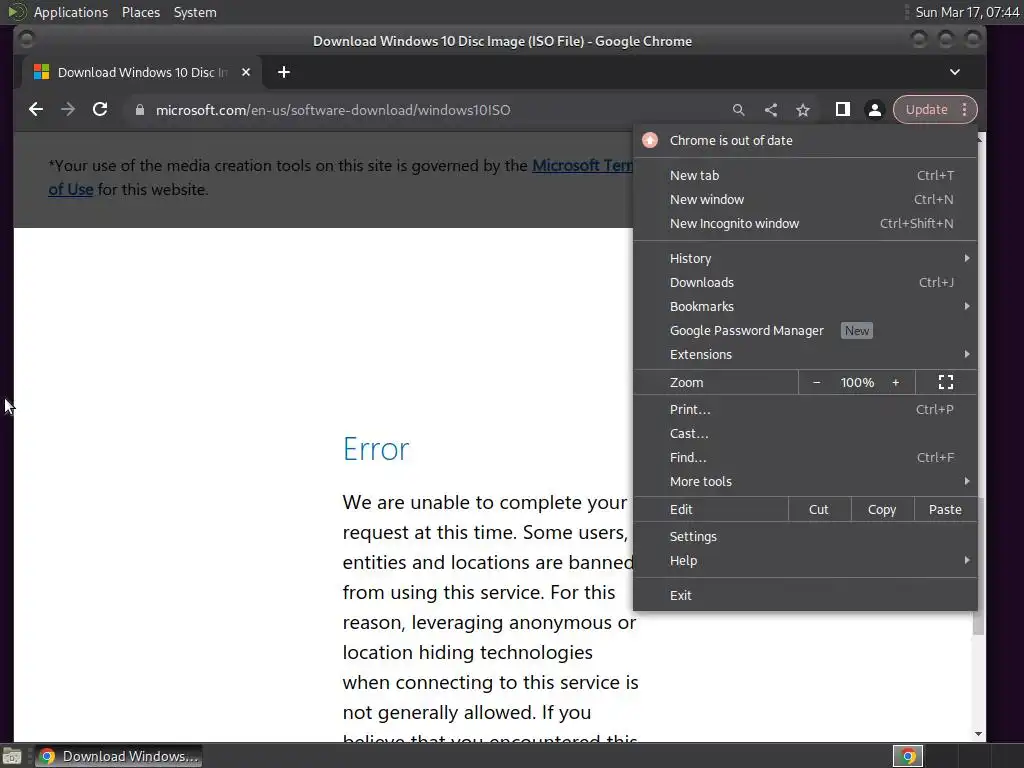Screen dimensions: 1024x768
Task: Click the Copy button in Edit row
Action: click(882, 509)
